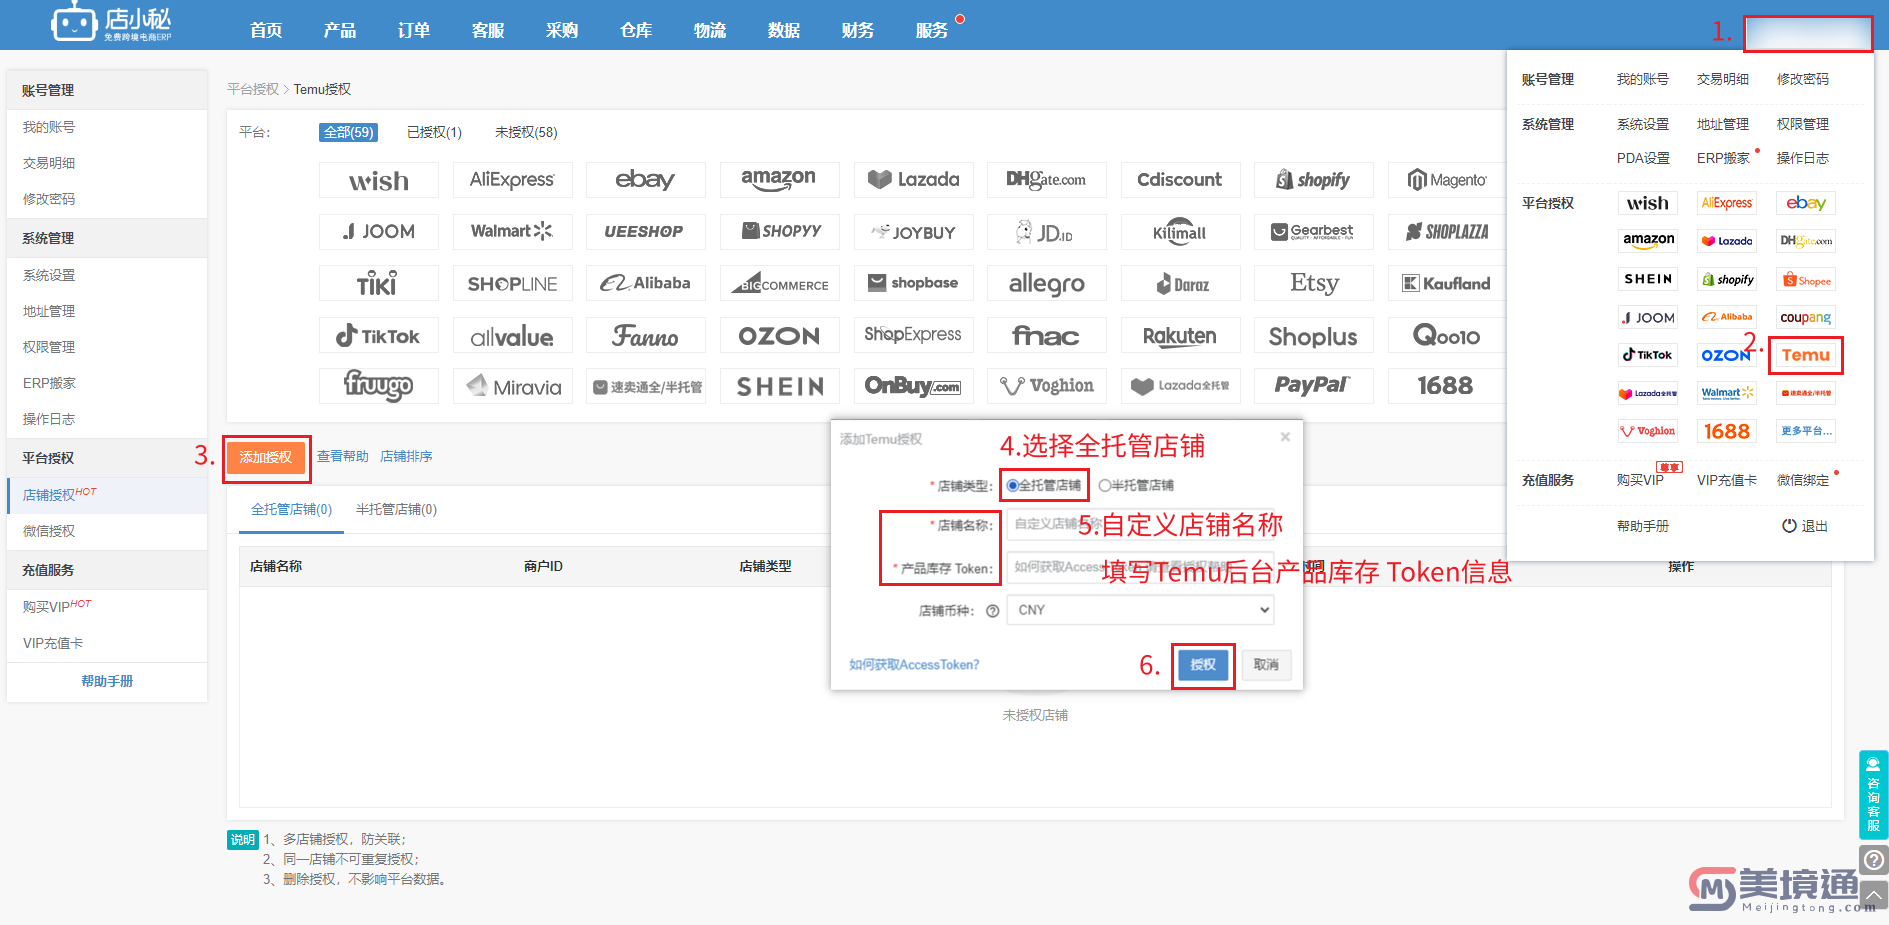The image size is (1889, 925).
Task: Switch to 半托管店铺(0) tab
Action: [x=396, y=510]
